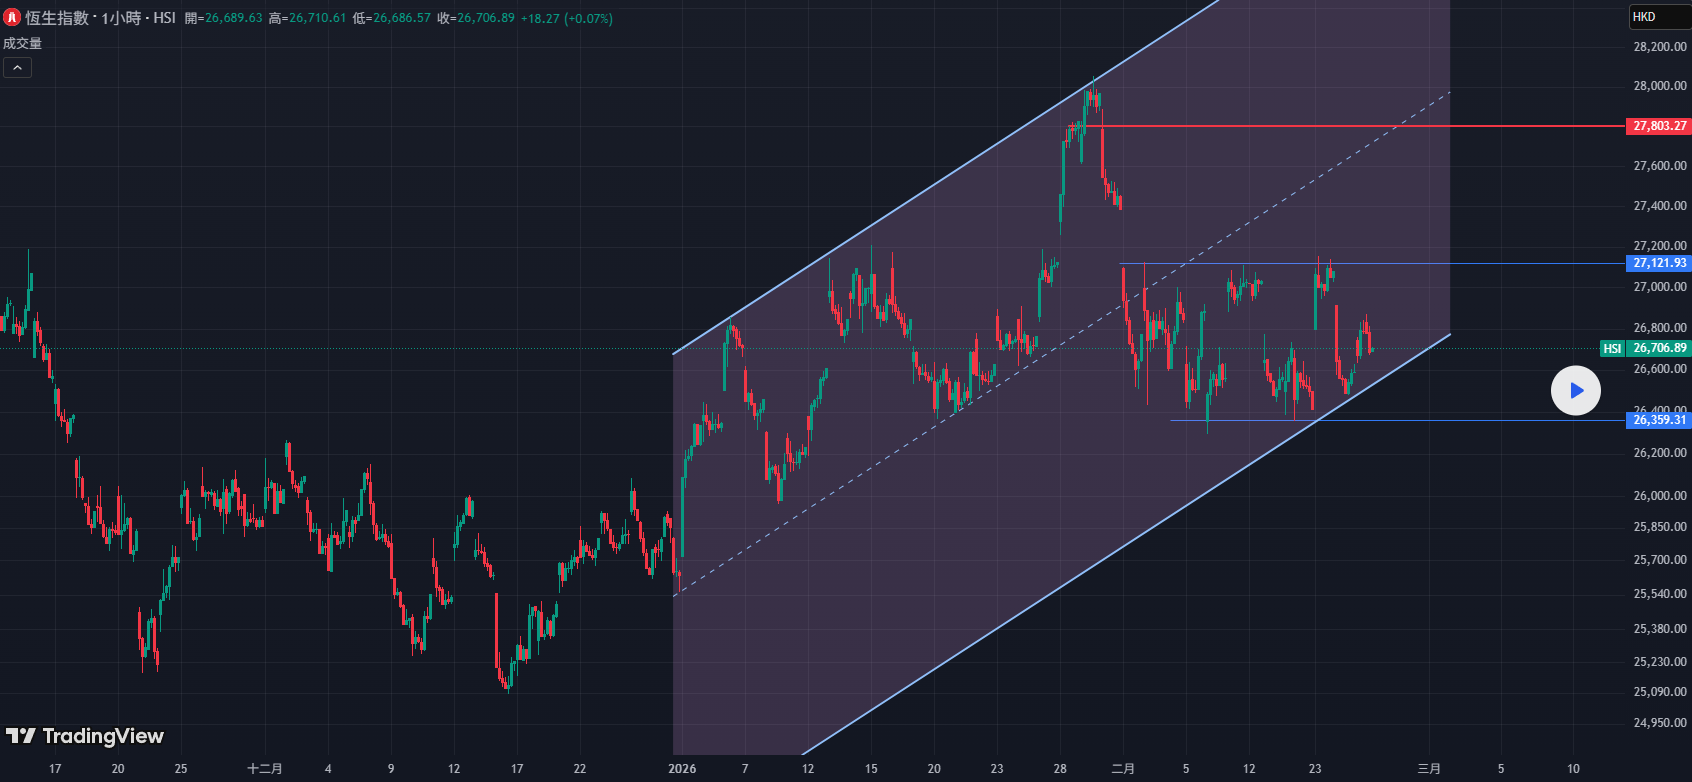Collapse the indicator legend with chevron button

tap(17, 68)
